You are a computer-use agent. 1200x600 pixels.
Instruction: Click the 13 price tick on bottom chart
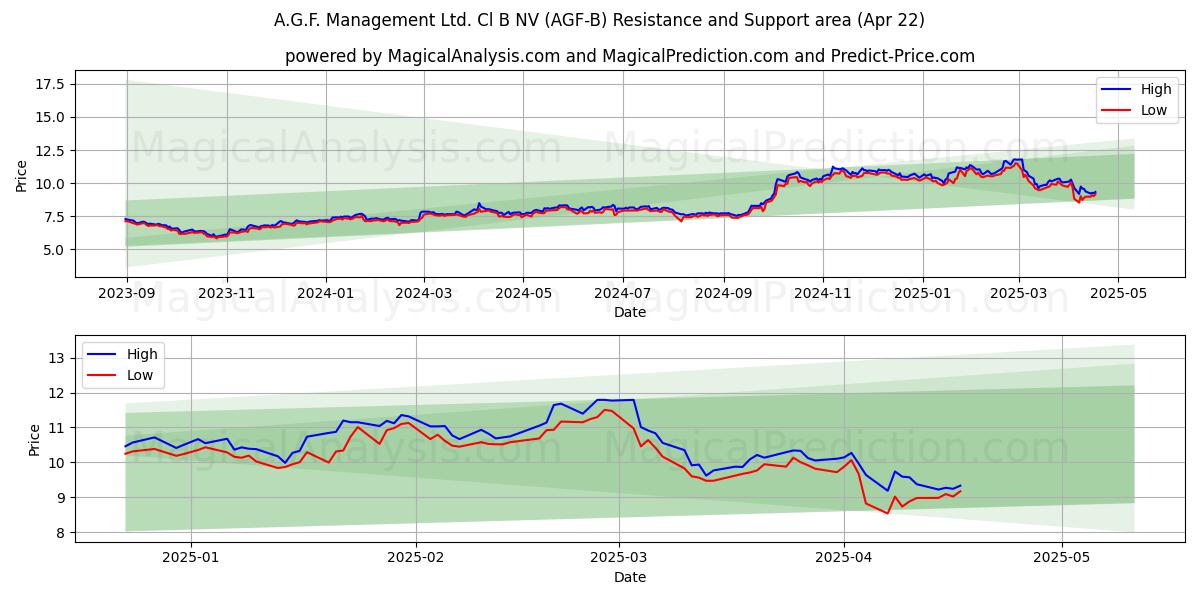(57, 358)
